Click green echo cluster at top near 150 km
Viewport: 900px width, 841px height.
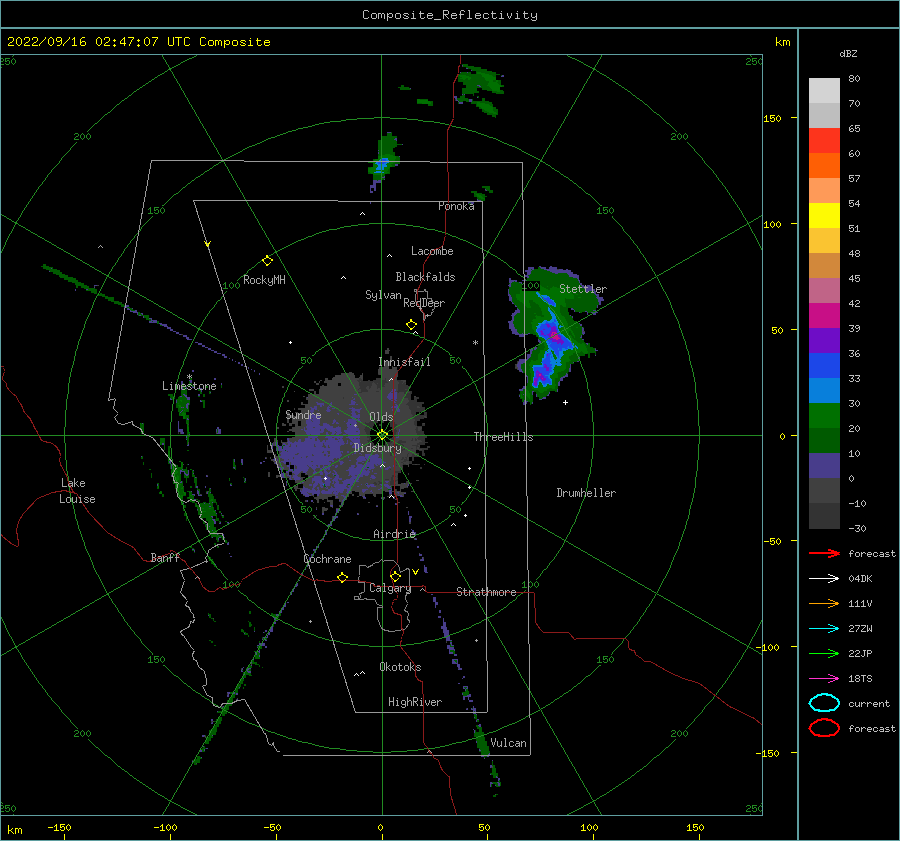(480, 90)
